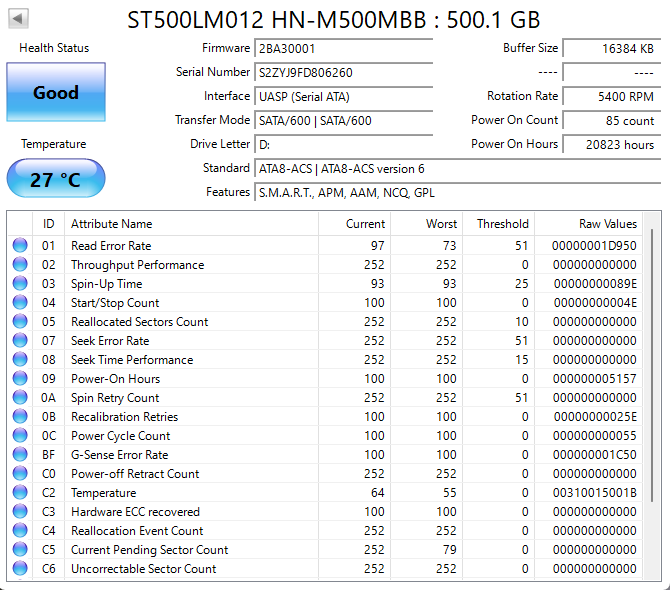
Task: Click the status orb for Uncorrectable Sector Count
Action: [20, 569]
